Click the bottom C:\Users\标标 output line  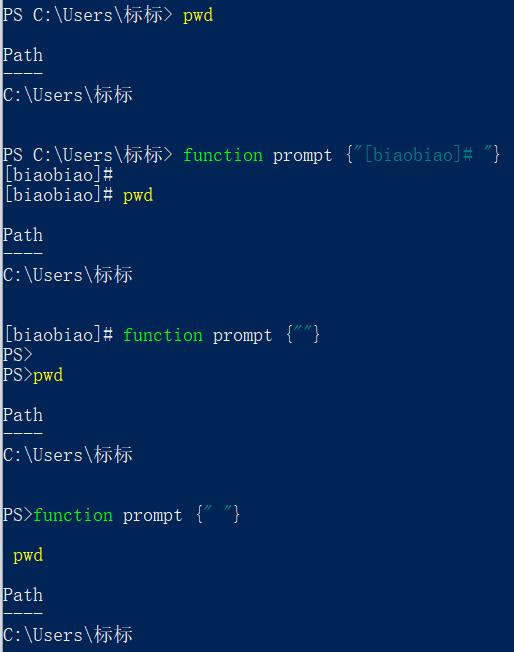click(68, 635)
